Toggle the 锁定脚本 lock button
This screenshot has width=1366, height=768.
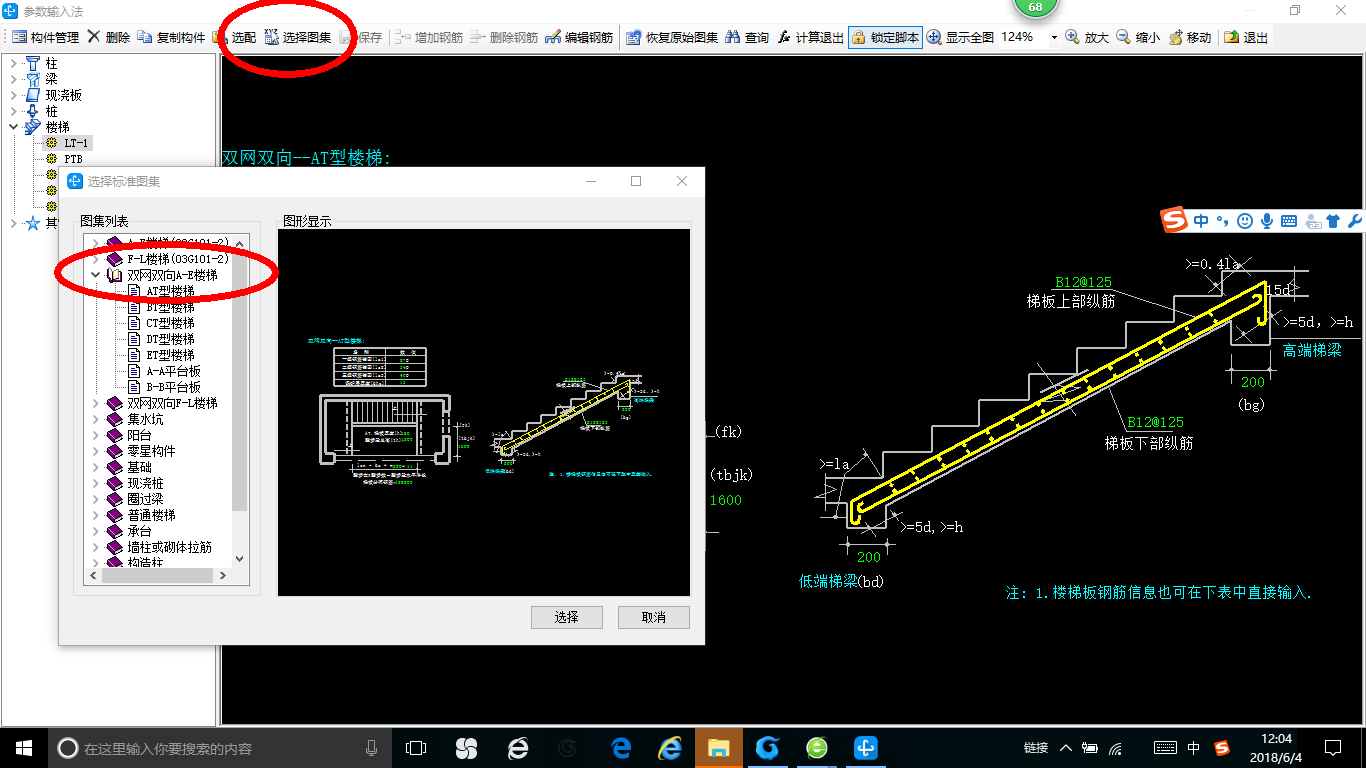pyautogui.click(x=884, y=37)
